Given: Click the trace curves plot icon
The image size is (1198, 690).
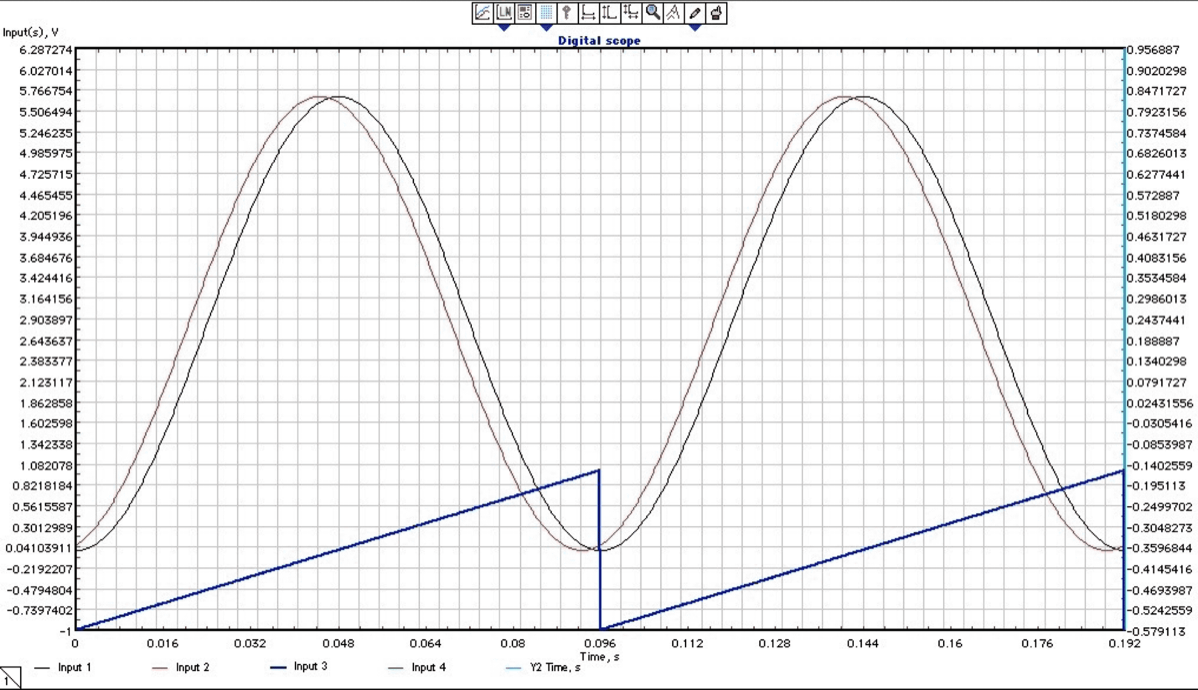Looking at the screenshot, I should click(482, 13).
